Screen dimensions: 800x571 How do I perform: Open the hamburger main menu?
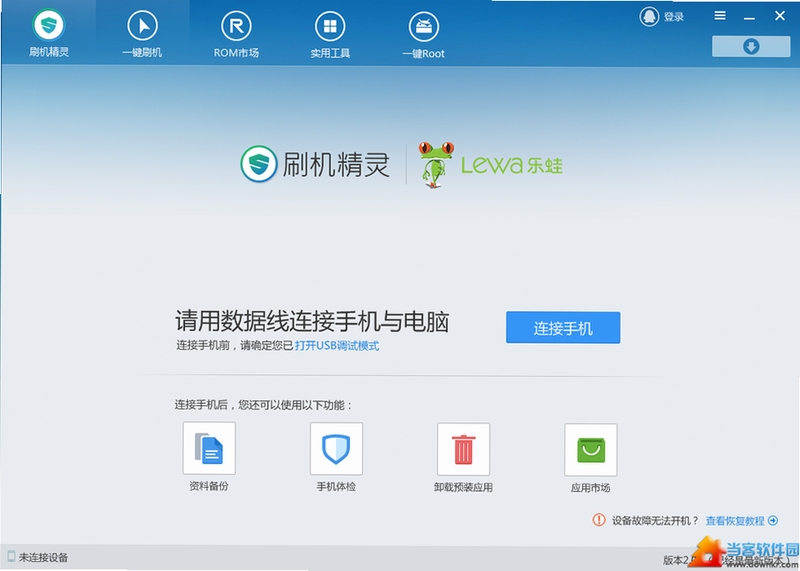pos(720,16)
